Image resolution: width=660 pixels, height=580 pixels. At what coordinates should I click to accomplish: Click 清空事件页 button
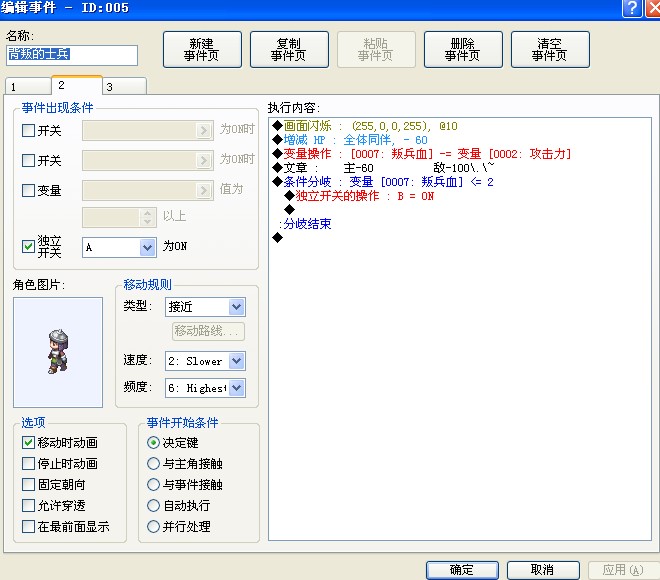pos(550,49)
